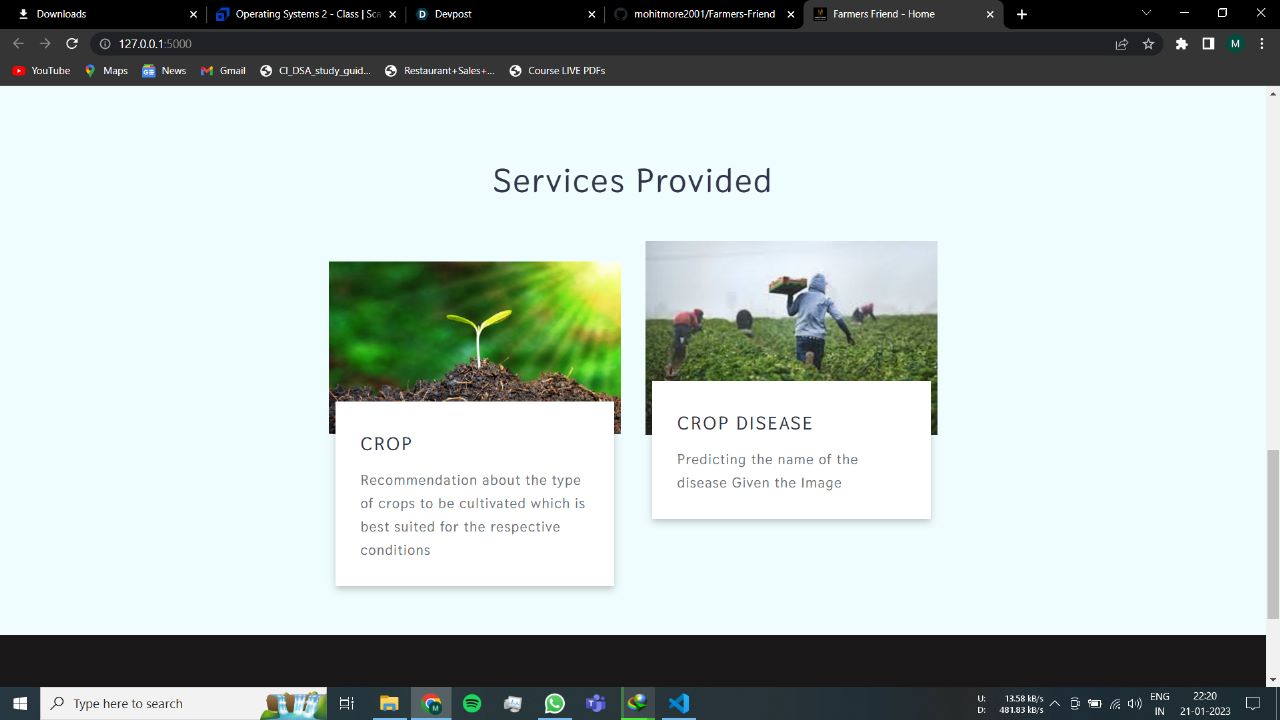Screen dimensions: 1280x720
Task: Expand the tab search dropdown chevron
Action: [1146, 13]
